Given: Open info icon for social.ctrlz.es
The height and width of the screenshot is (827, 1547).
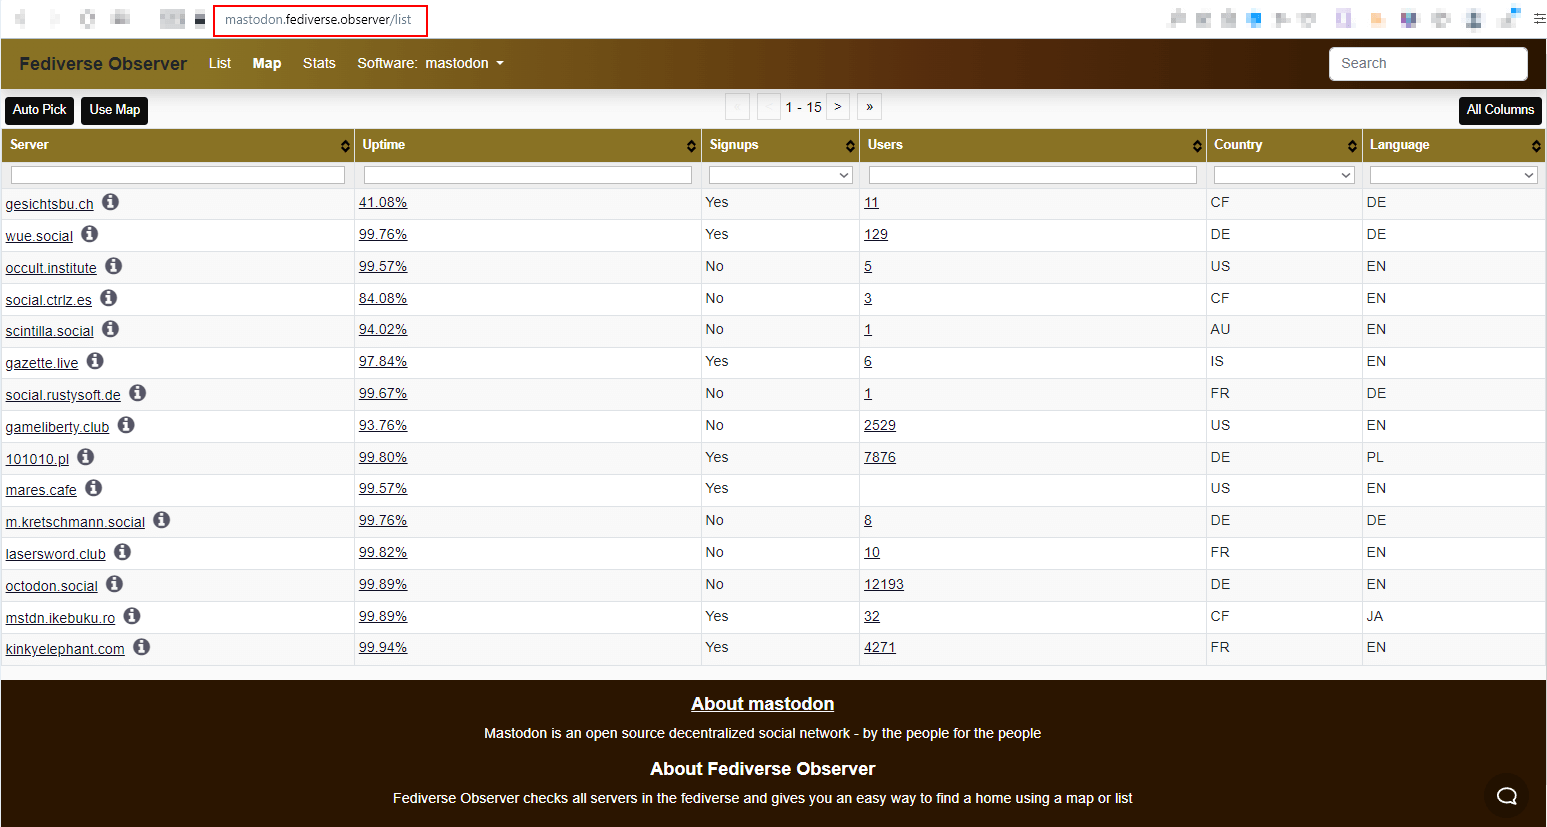Looking at the screenshot, I should tap(109, 298).
